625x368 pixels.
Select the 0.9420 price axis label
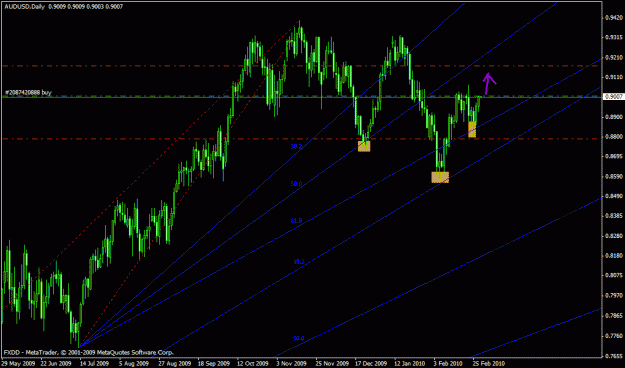coord(614,18)
